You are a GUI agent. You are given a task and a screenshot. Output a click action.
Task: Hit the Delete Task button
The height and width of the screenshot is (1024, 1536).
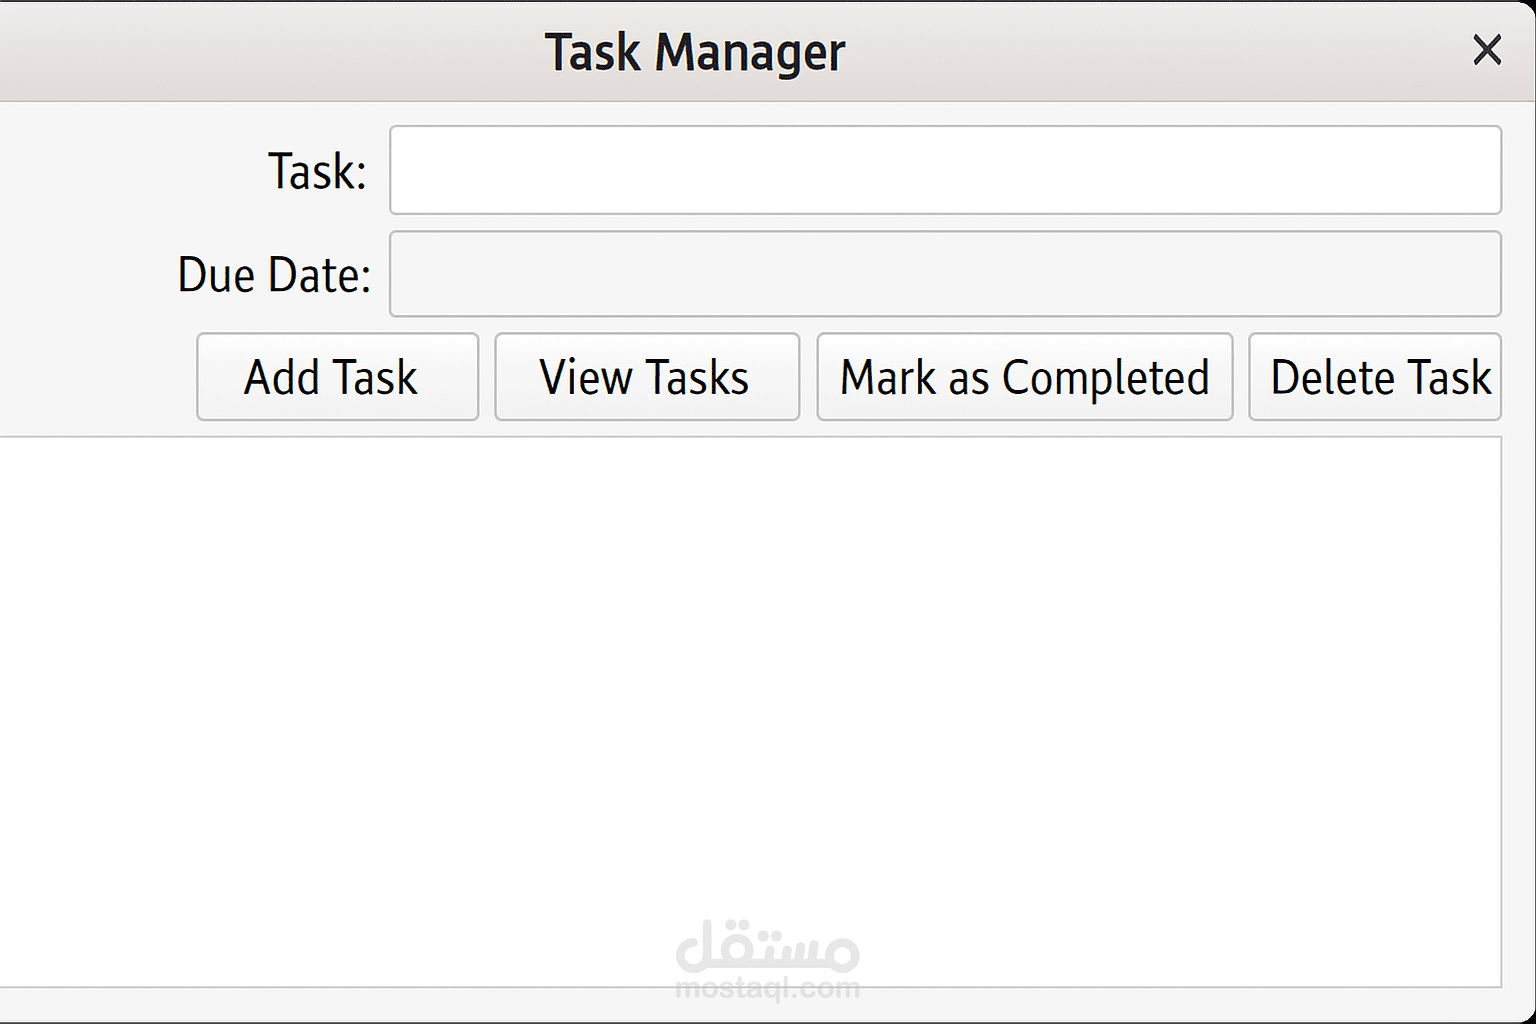pos(1376,377)
